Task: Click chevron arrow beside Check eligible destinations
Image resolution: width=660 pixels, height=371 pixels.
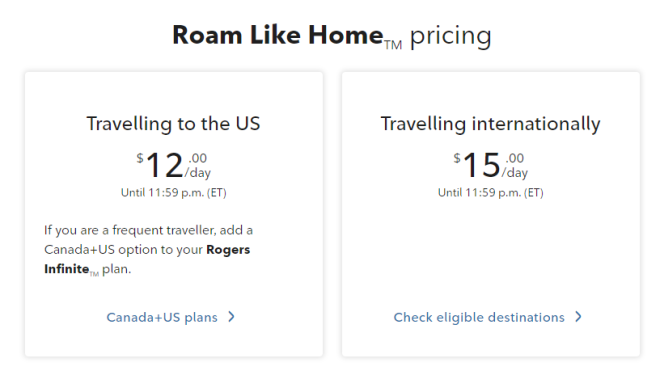Action: tap(579, 317)
